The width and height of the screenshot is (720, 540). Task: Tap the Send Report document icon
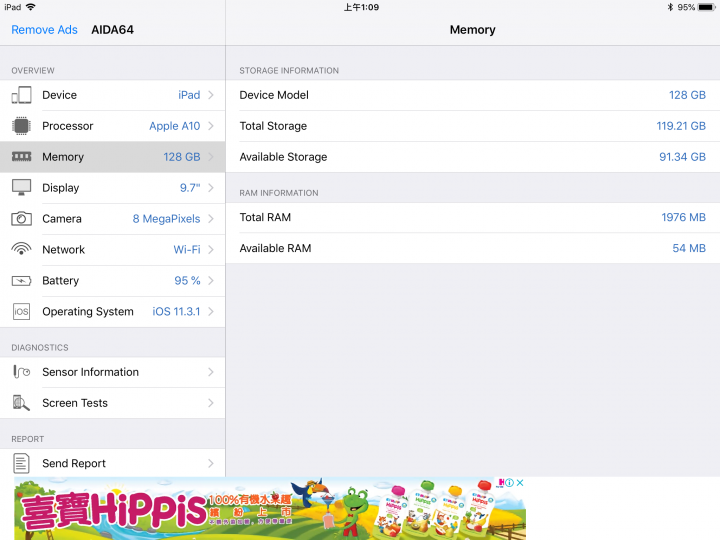tap(21, 463)
